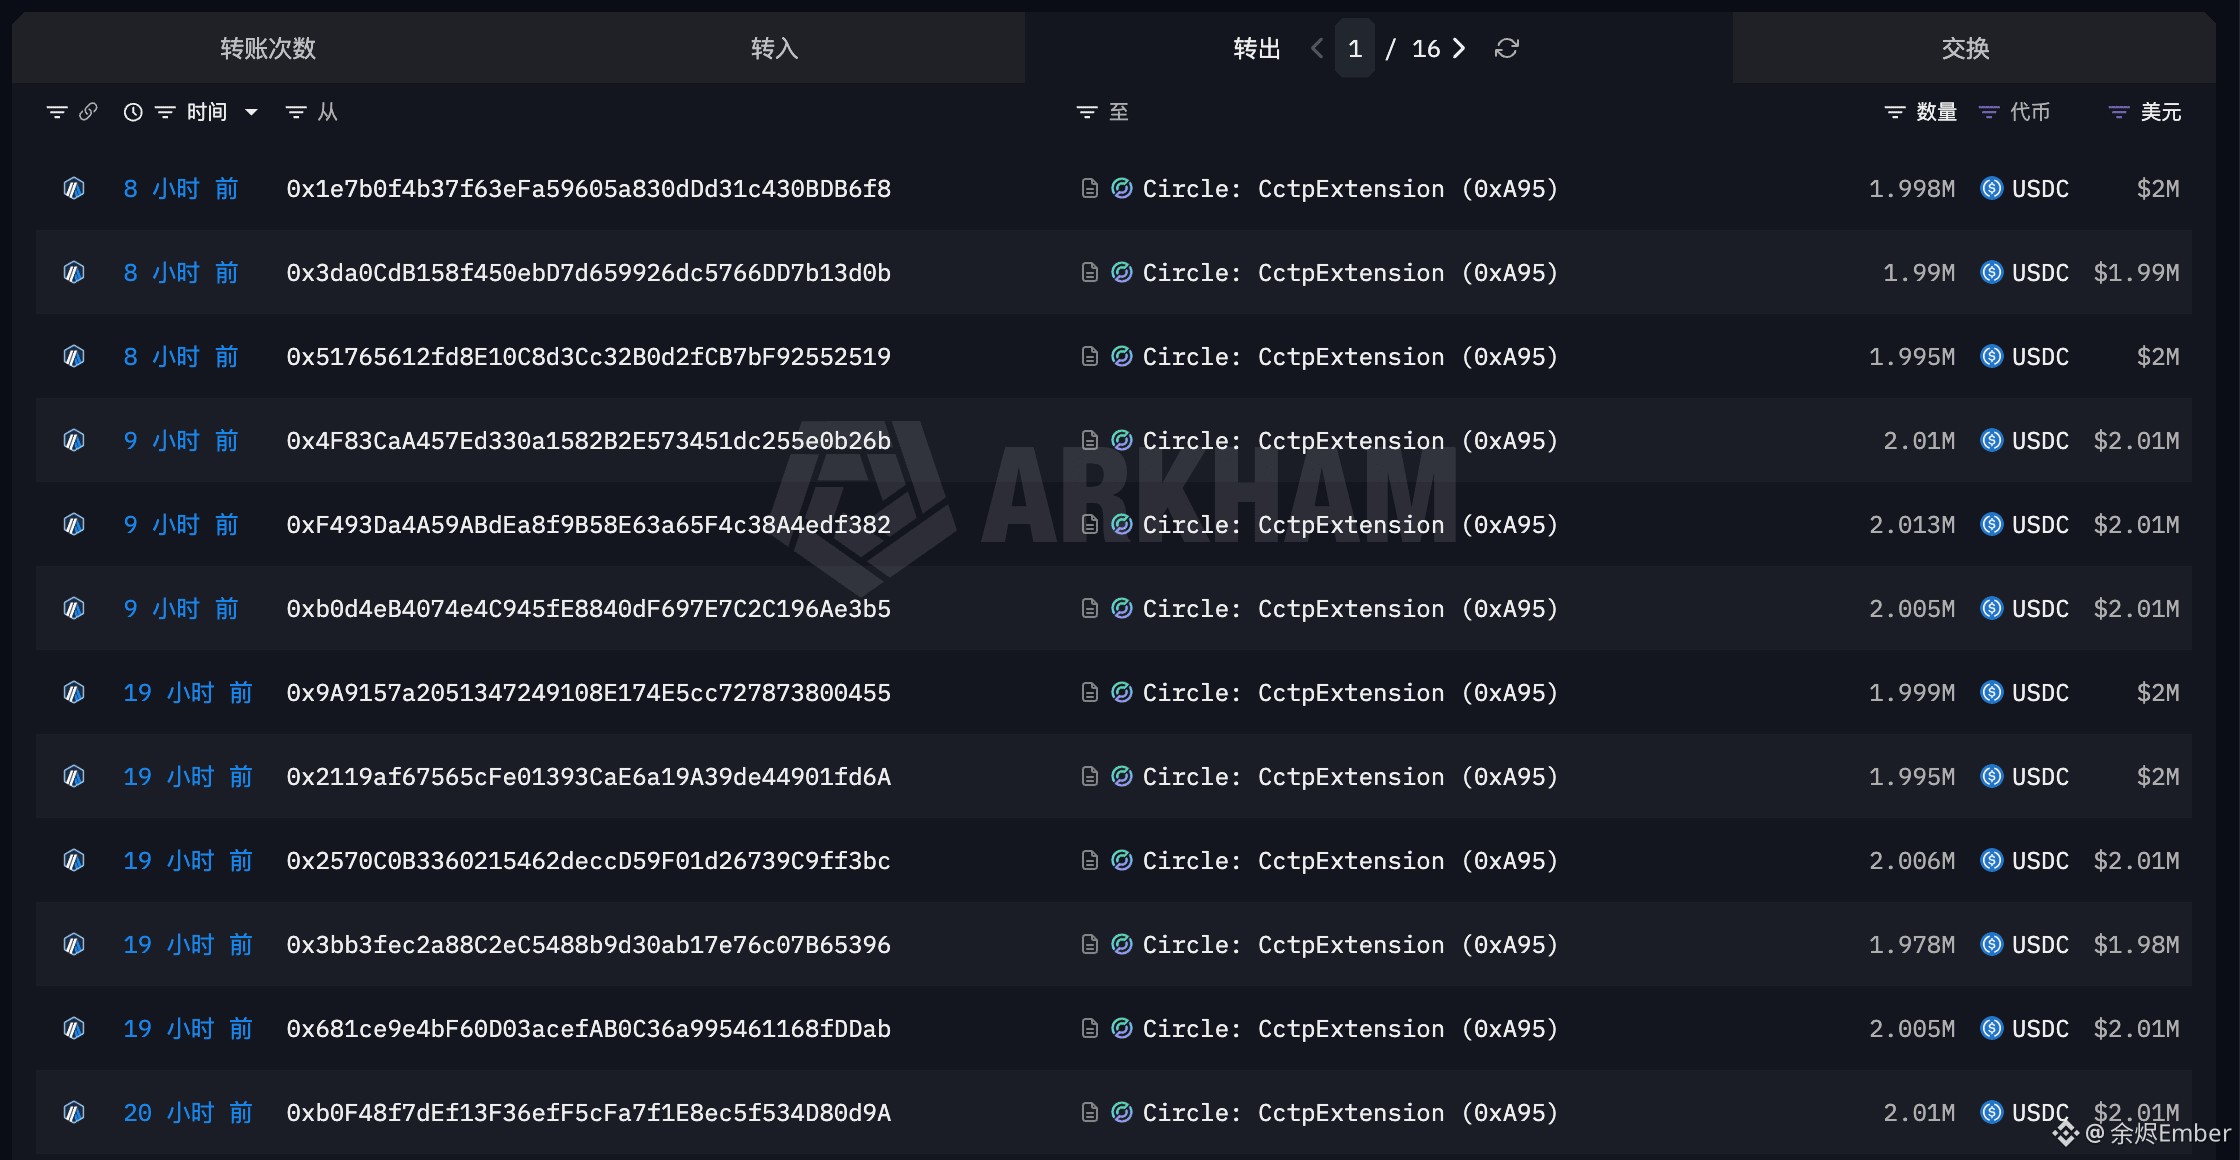The image size is (2240, 1160).
Task: Open Circle: CctpExtension recipient in the 0x681ce9e4 row
Action: (x=1350, y=1029)
